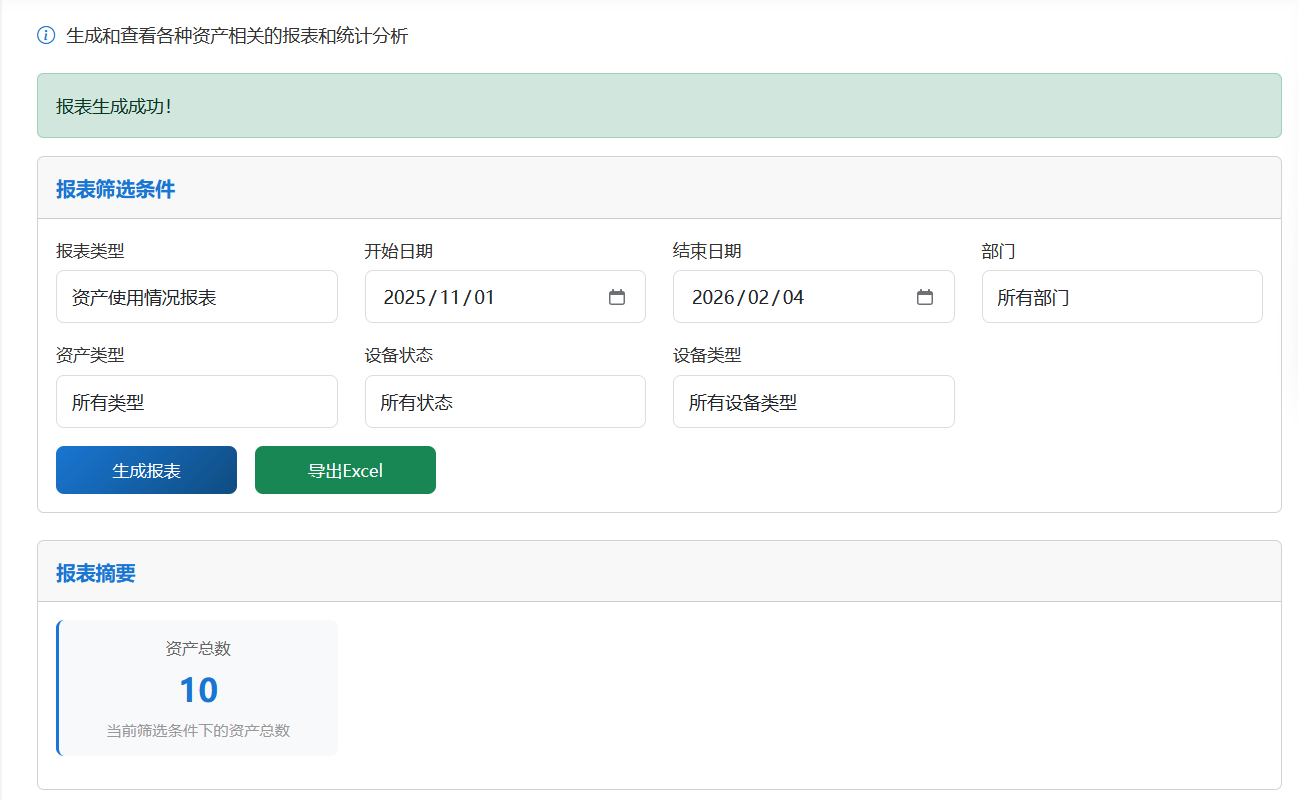Open the 设备类型 dropdown showing 所有设备类型

(x=813, y=402)
